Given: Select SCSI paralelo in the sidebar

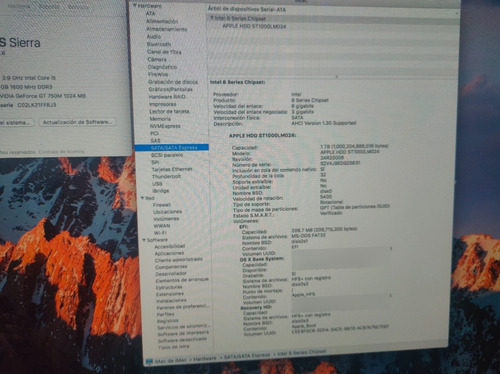Looking at the screenshot, I should click(x=167, y=155).
